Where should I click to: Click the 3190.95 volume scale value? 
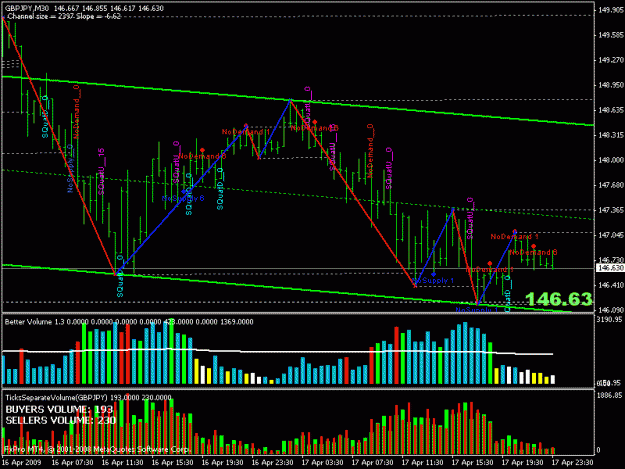pos(610,320)
